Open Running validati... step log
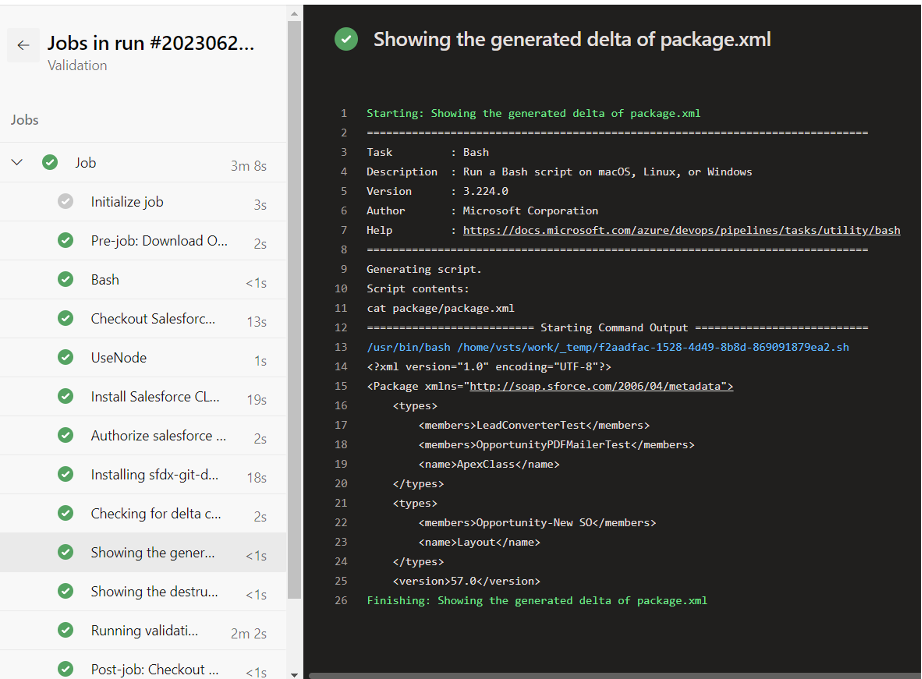The height and width of the screenshot is (679, 922). [x=143, y=630]
